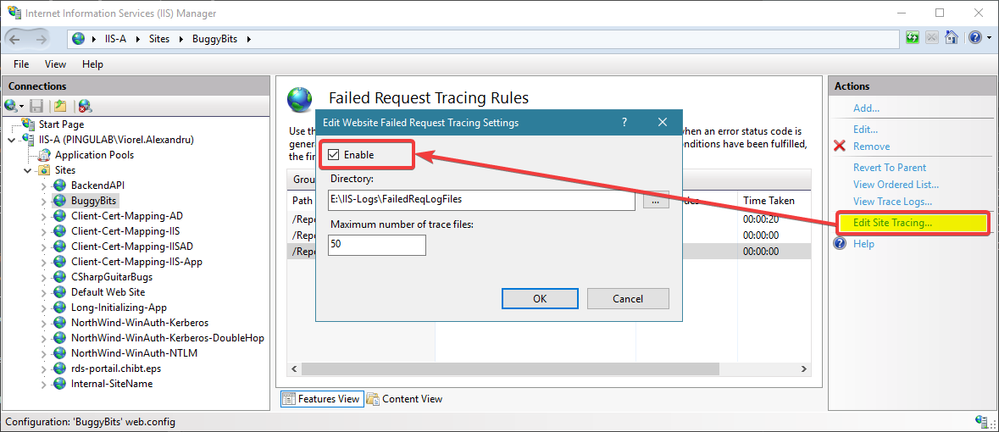
Task: Go back with navigation back arrow
Action: click(x=15, y=39)
